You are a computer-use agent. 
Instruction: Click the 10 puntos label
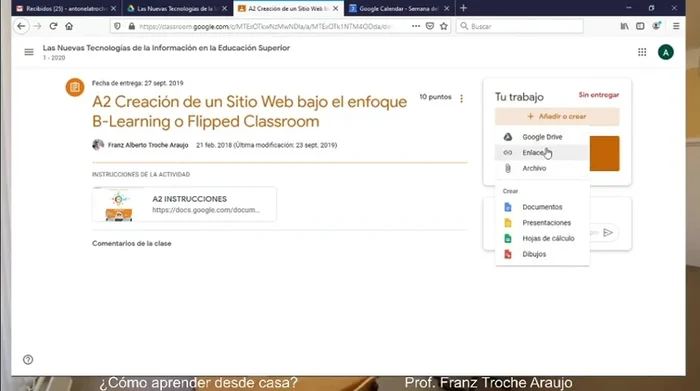tap(435, 97)
